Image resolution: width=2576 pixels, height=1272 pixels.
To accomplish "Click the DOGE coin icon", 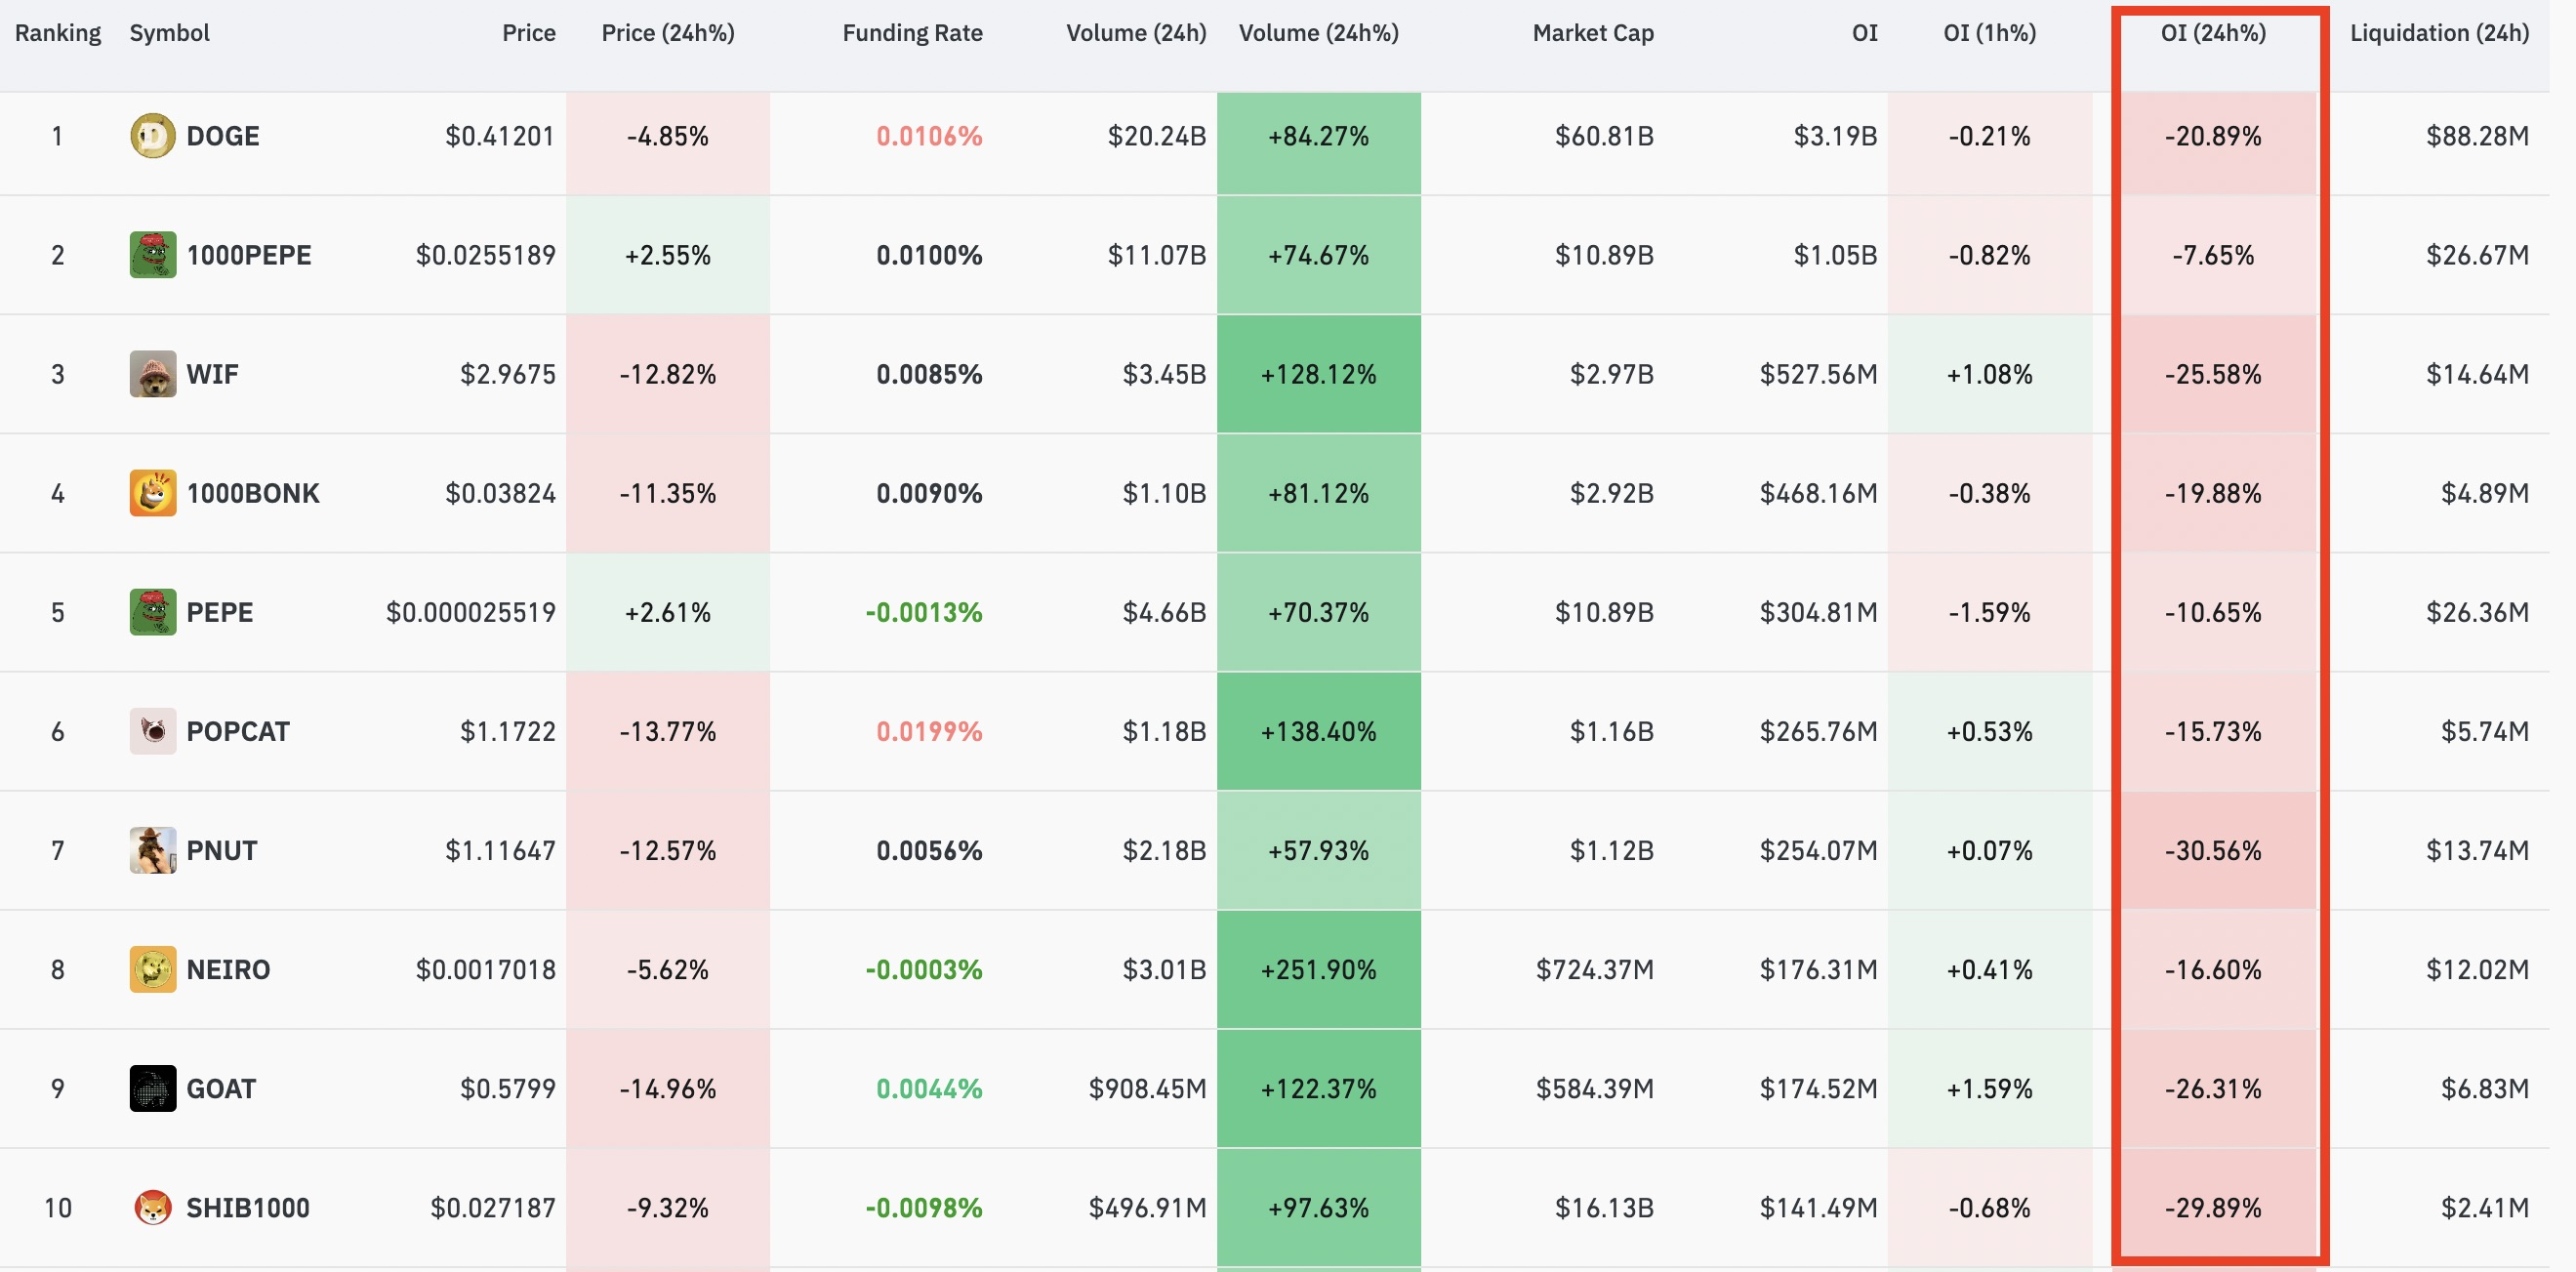I will [x=152, y=136].
